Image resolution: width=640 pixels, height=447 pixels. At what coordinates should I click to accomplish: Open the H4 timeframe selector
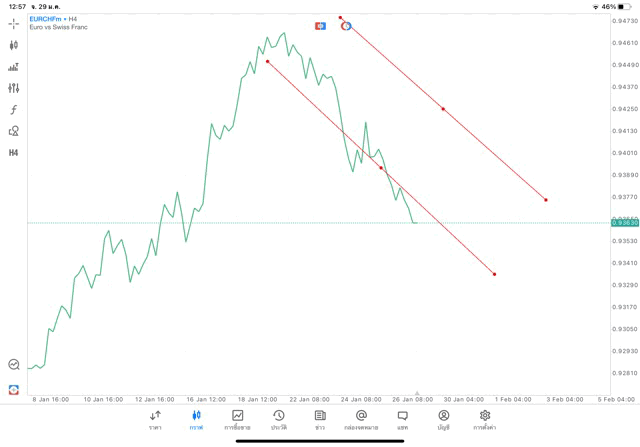[x=13, y=153]
